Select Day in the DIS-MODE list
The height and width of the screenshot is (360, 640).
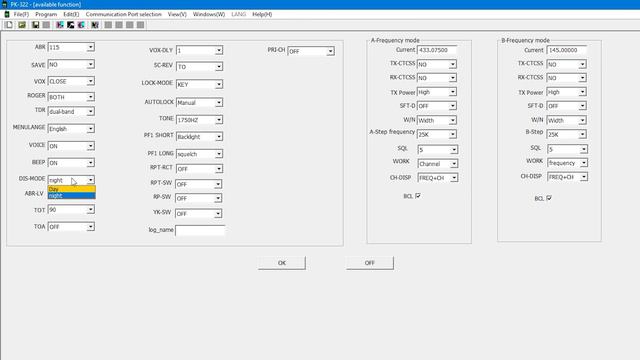pos(71,189)
